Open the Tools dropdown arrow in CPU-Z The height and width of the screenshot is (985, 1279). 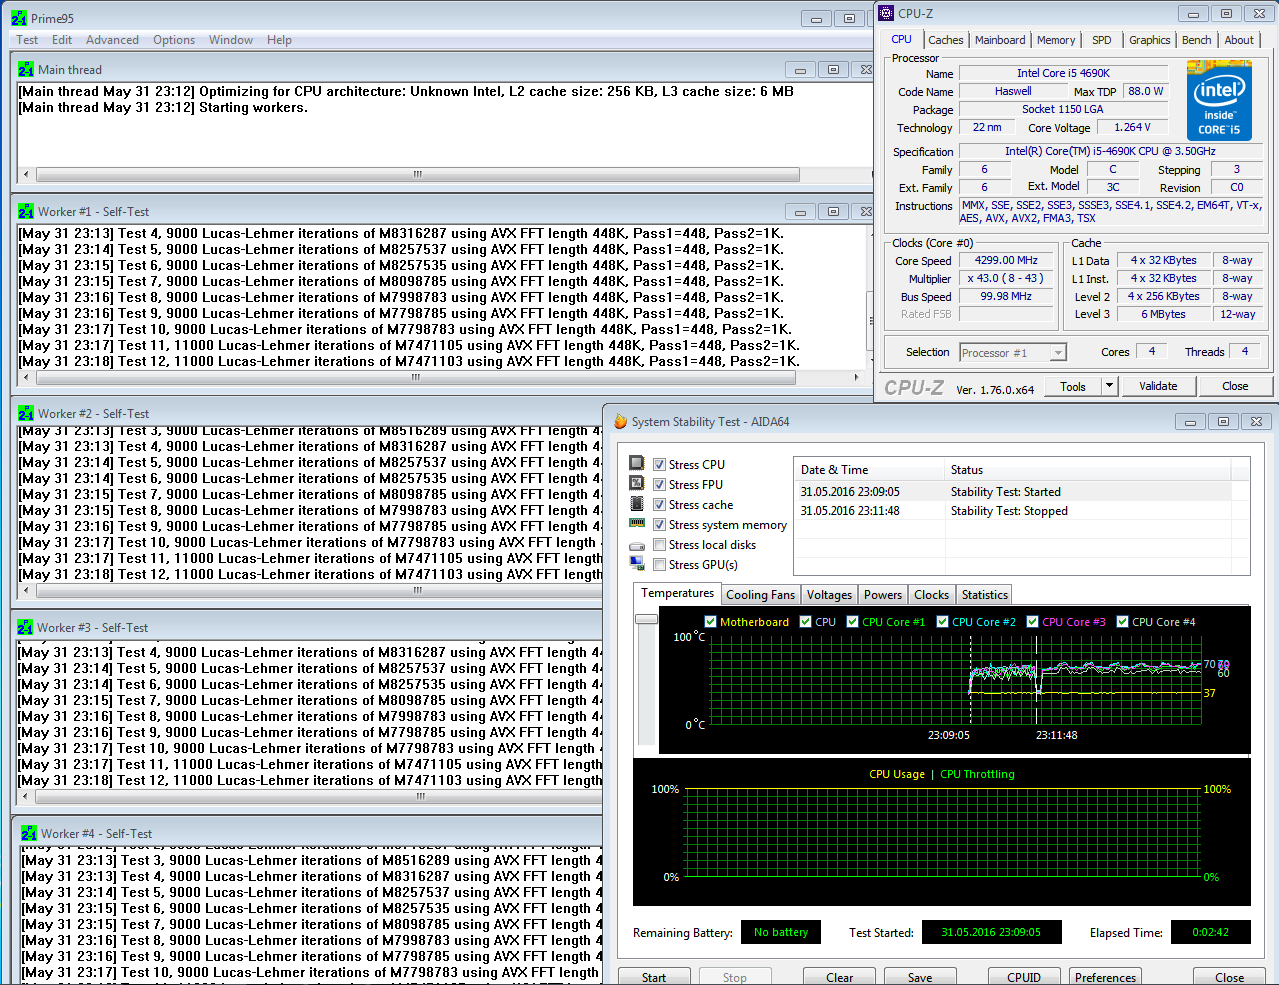pyautogui.click(x=1108, y=386)
